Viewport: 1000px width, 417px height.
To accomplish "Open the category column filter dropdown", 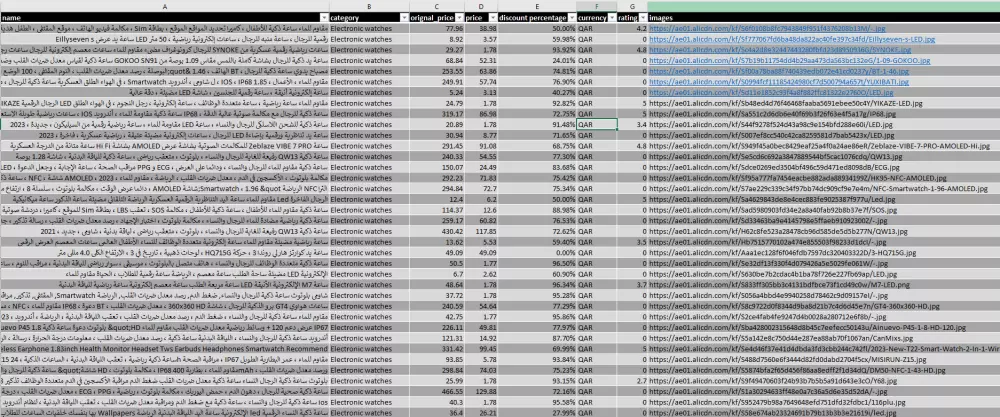I will (x=404, y=18).
